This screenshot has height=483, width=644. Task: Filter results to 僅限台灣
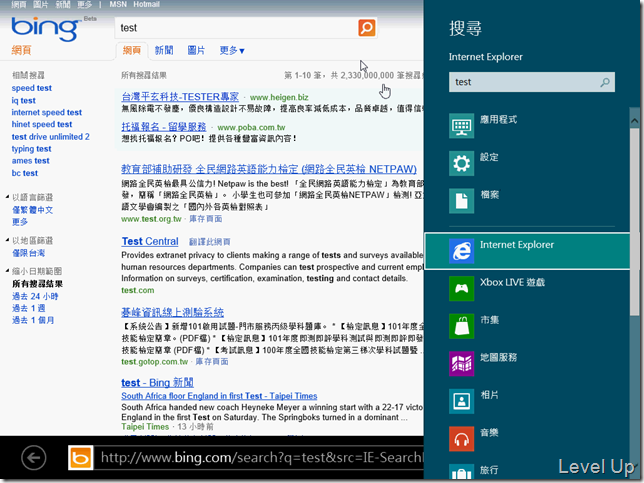[28, 253]
